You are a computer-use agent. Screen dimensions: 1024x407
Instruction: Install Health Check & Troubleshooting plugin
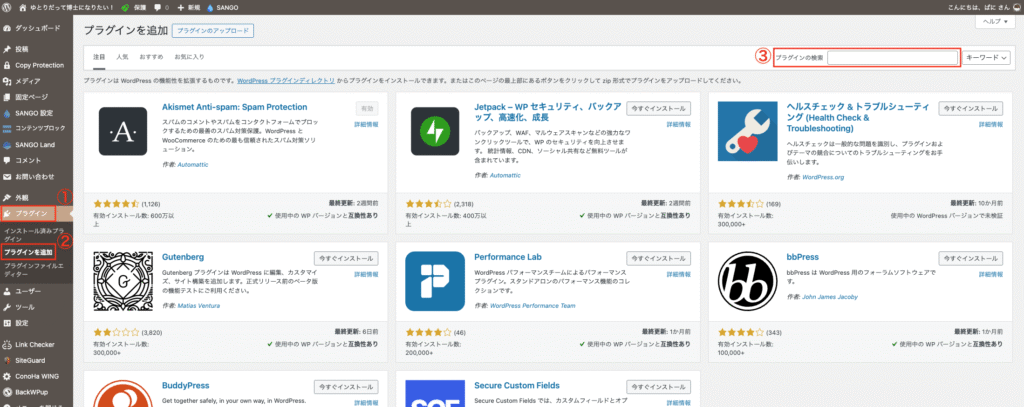point(970,108)
